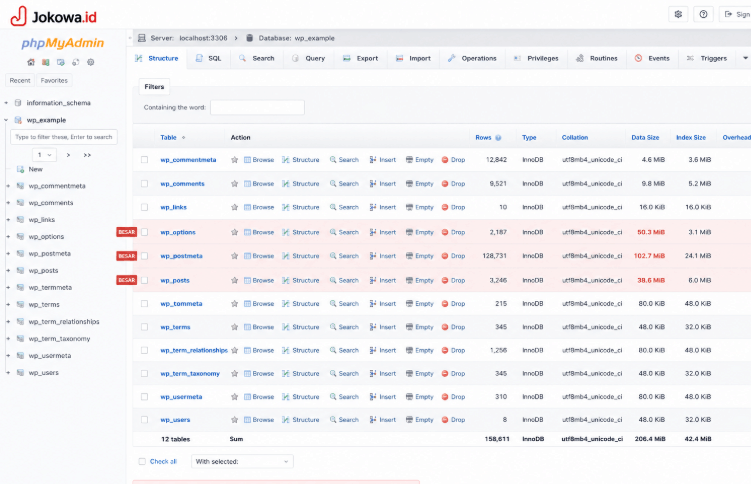This screenshot has width=751, height=484.
Task: Enable the Check all checkbox
Action: (x=142, y=461)
